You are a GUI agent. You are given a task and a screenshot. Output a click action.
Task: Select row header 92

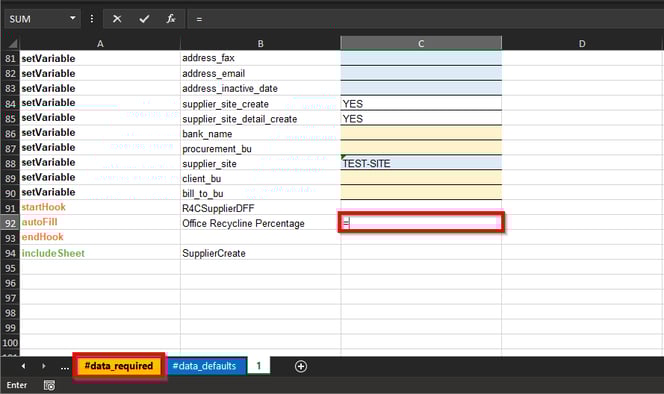point(10,223)
